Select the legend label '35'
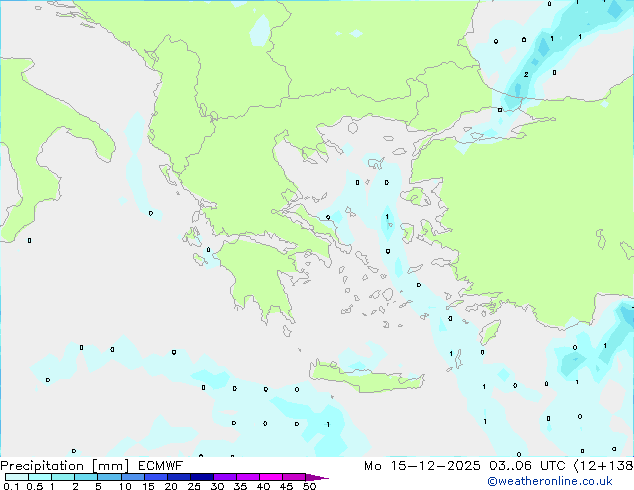634x490 pixels. (240, 486)
